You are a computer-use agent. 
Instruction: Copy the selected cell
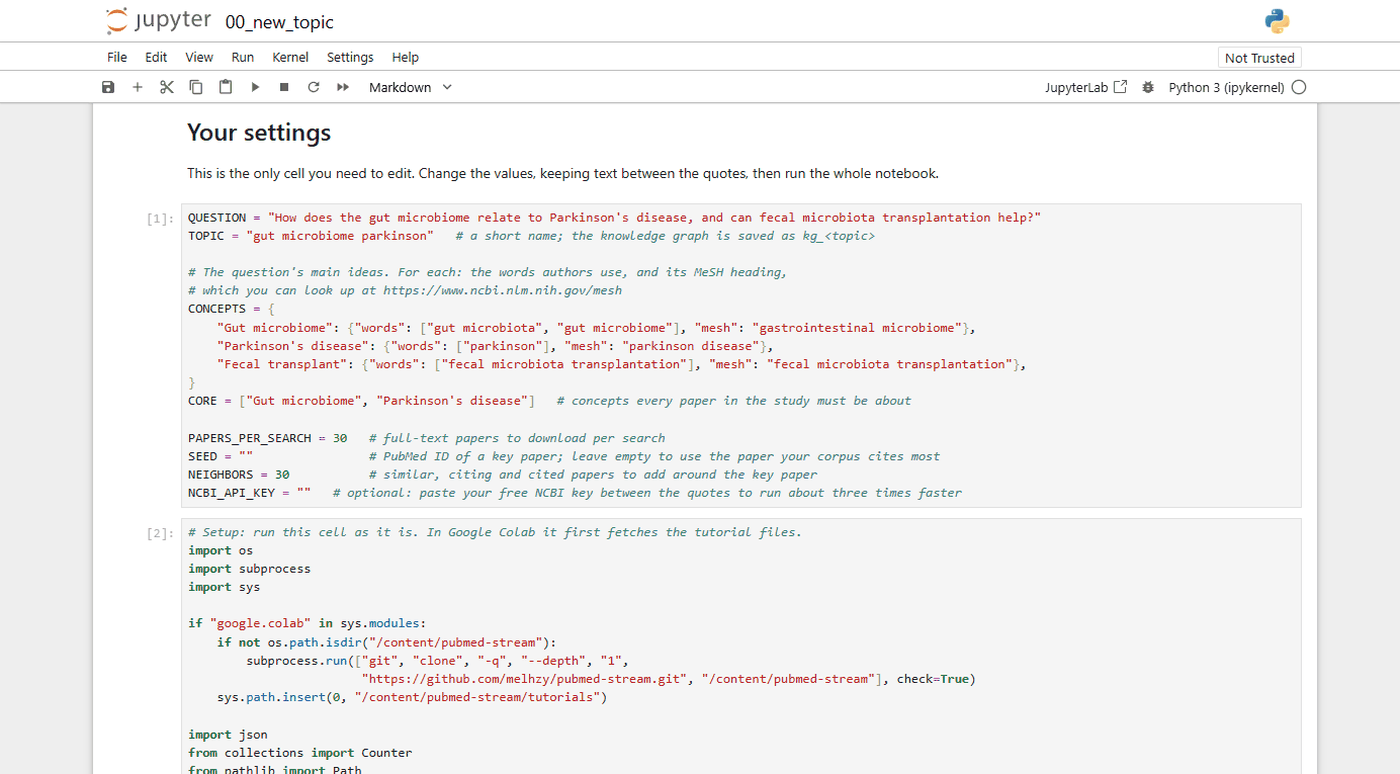[x=196, y=87]
